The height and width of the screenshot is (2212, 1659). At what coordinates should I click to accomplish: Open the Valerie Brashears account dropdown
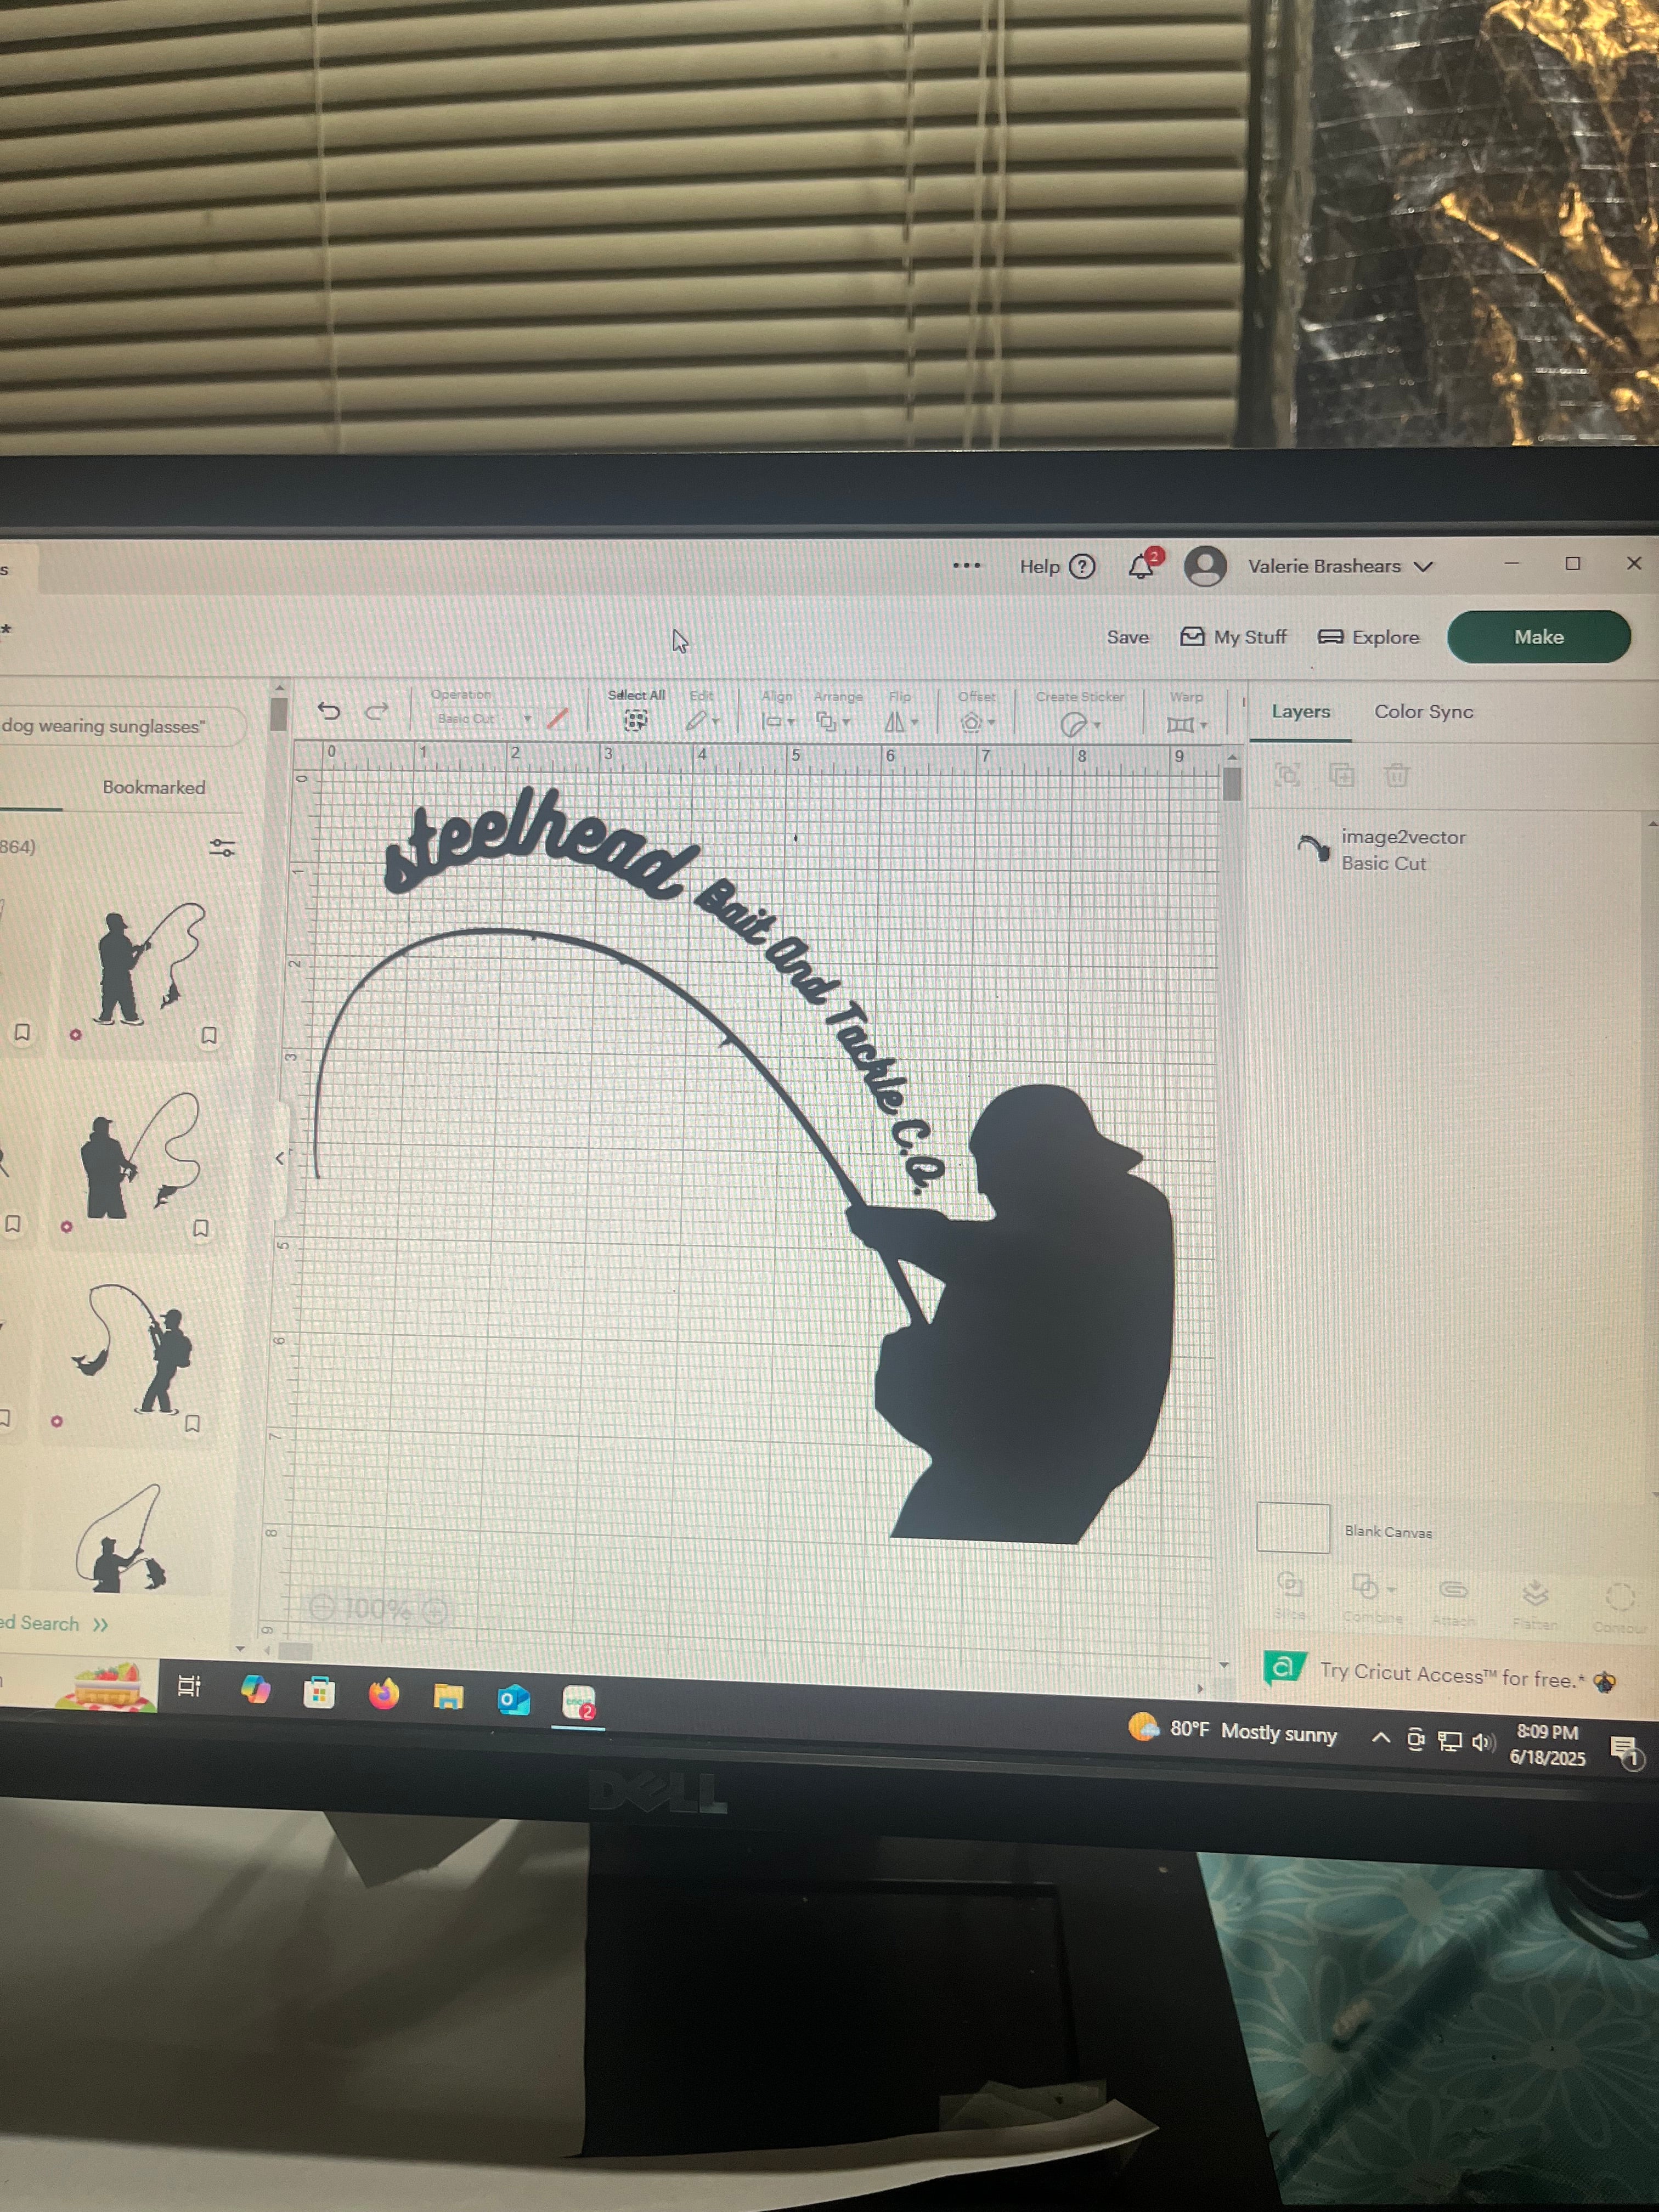tap(1340, 566)
